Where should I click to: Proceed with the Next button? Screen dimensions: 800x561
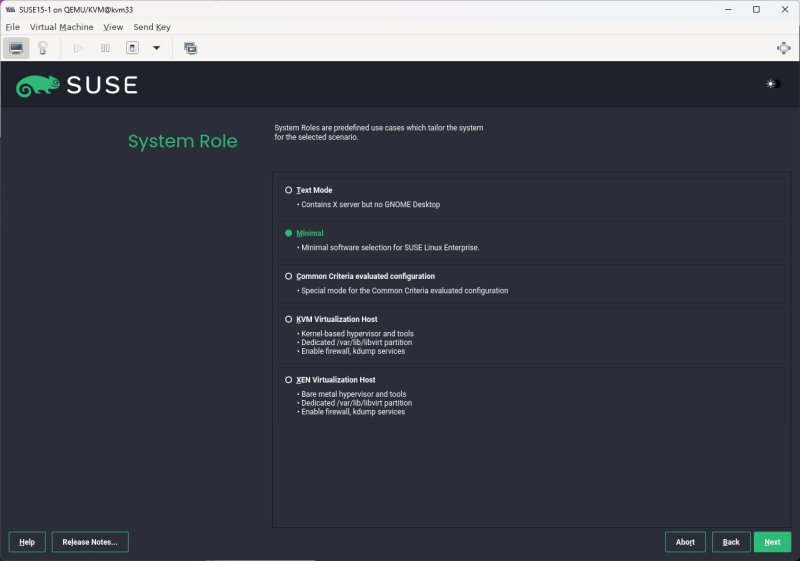[x=772, y=542]
